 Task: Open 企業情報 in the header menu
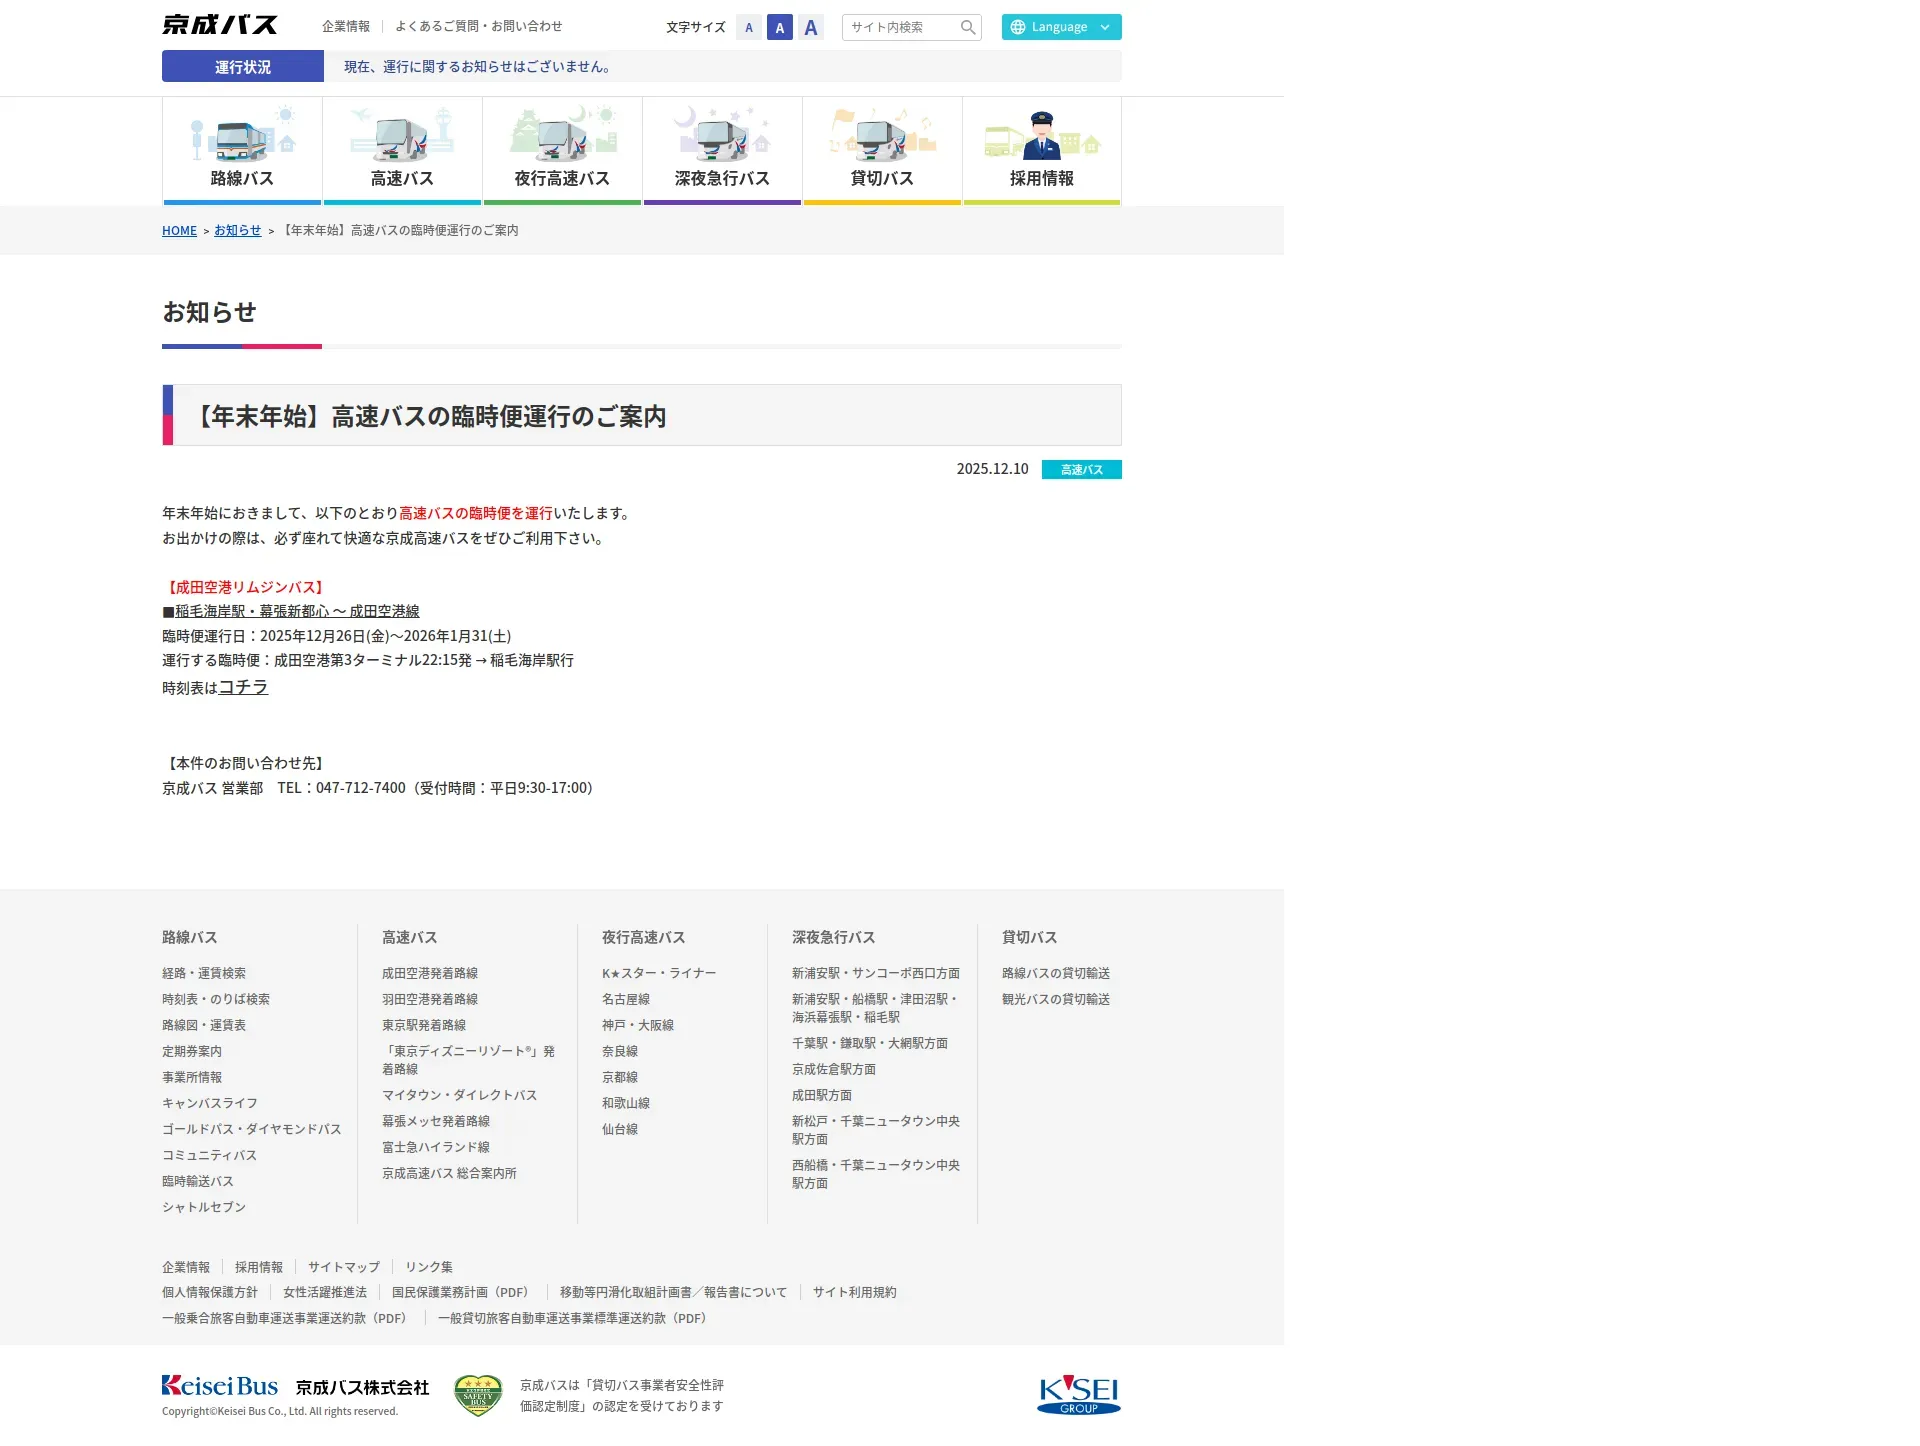click(x=346, y=26)
